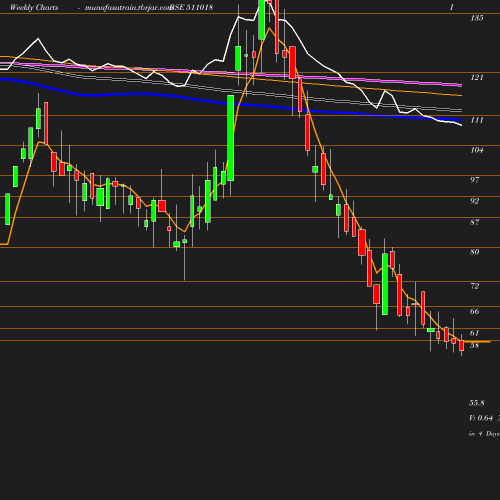Click the 92 price axis label

pos(475,201)
